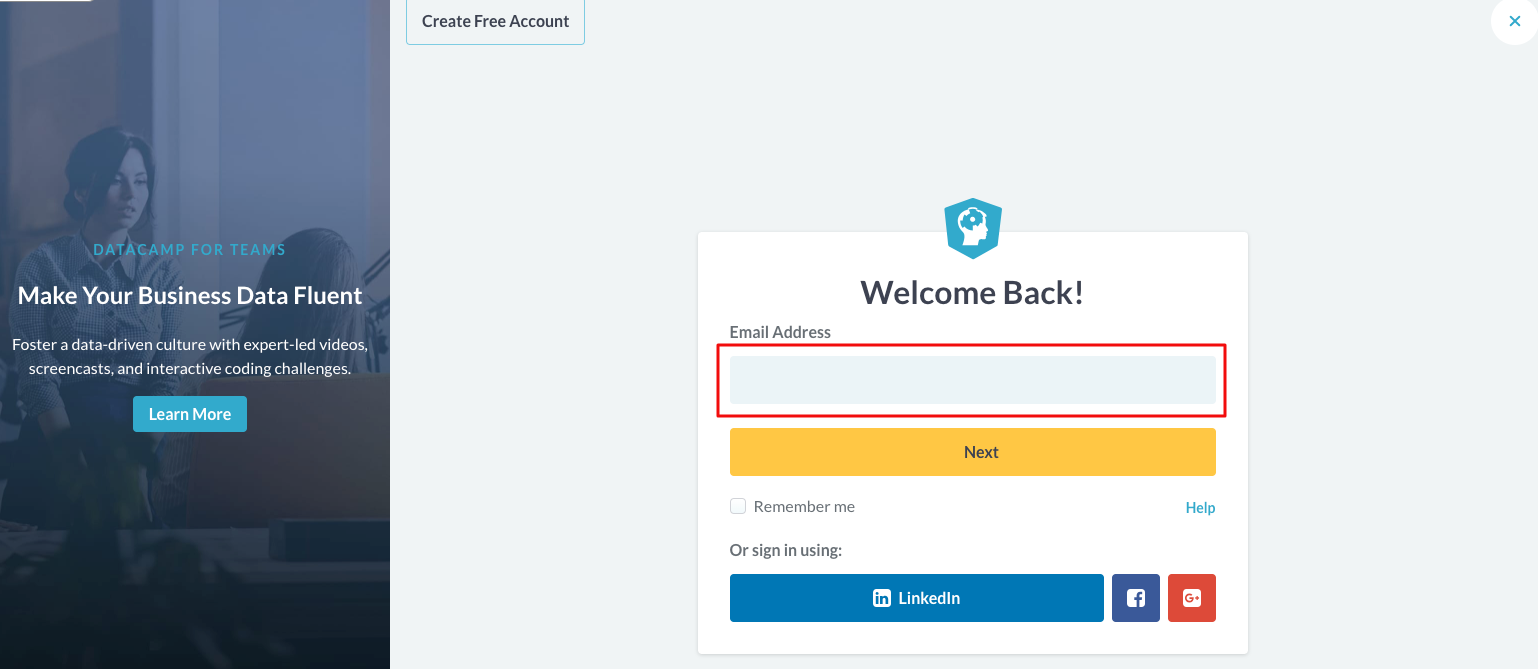Click the 'LinkedIn' text on the blue button
Viewport: 1538px width, 669px height.
coord(929,598)
